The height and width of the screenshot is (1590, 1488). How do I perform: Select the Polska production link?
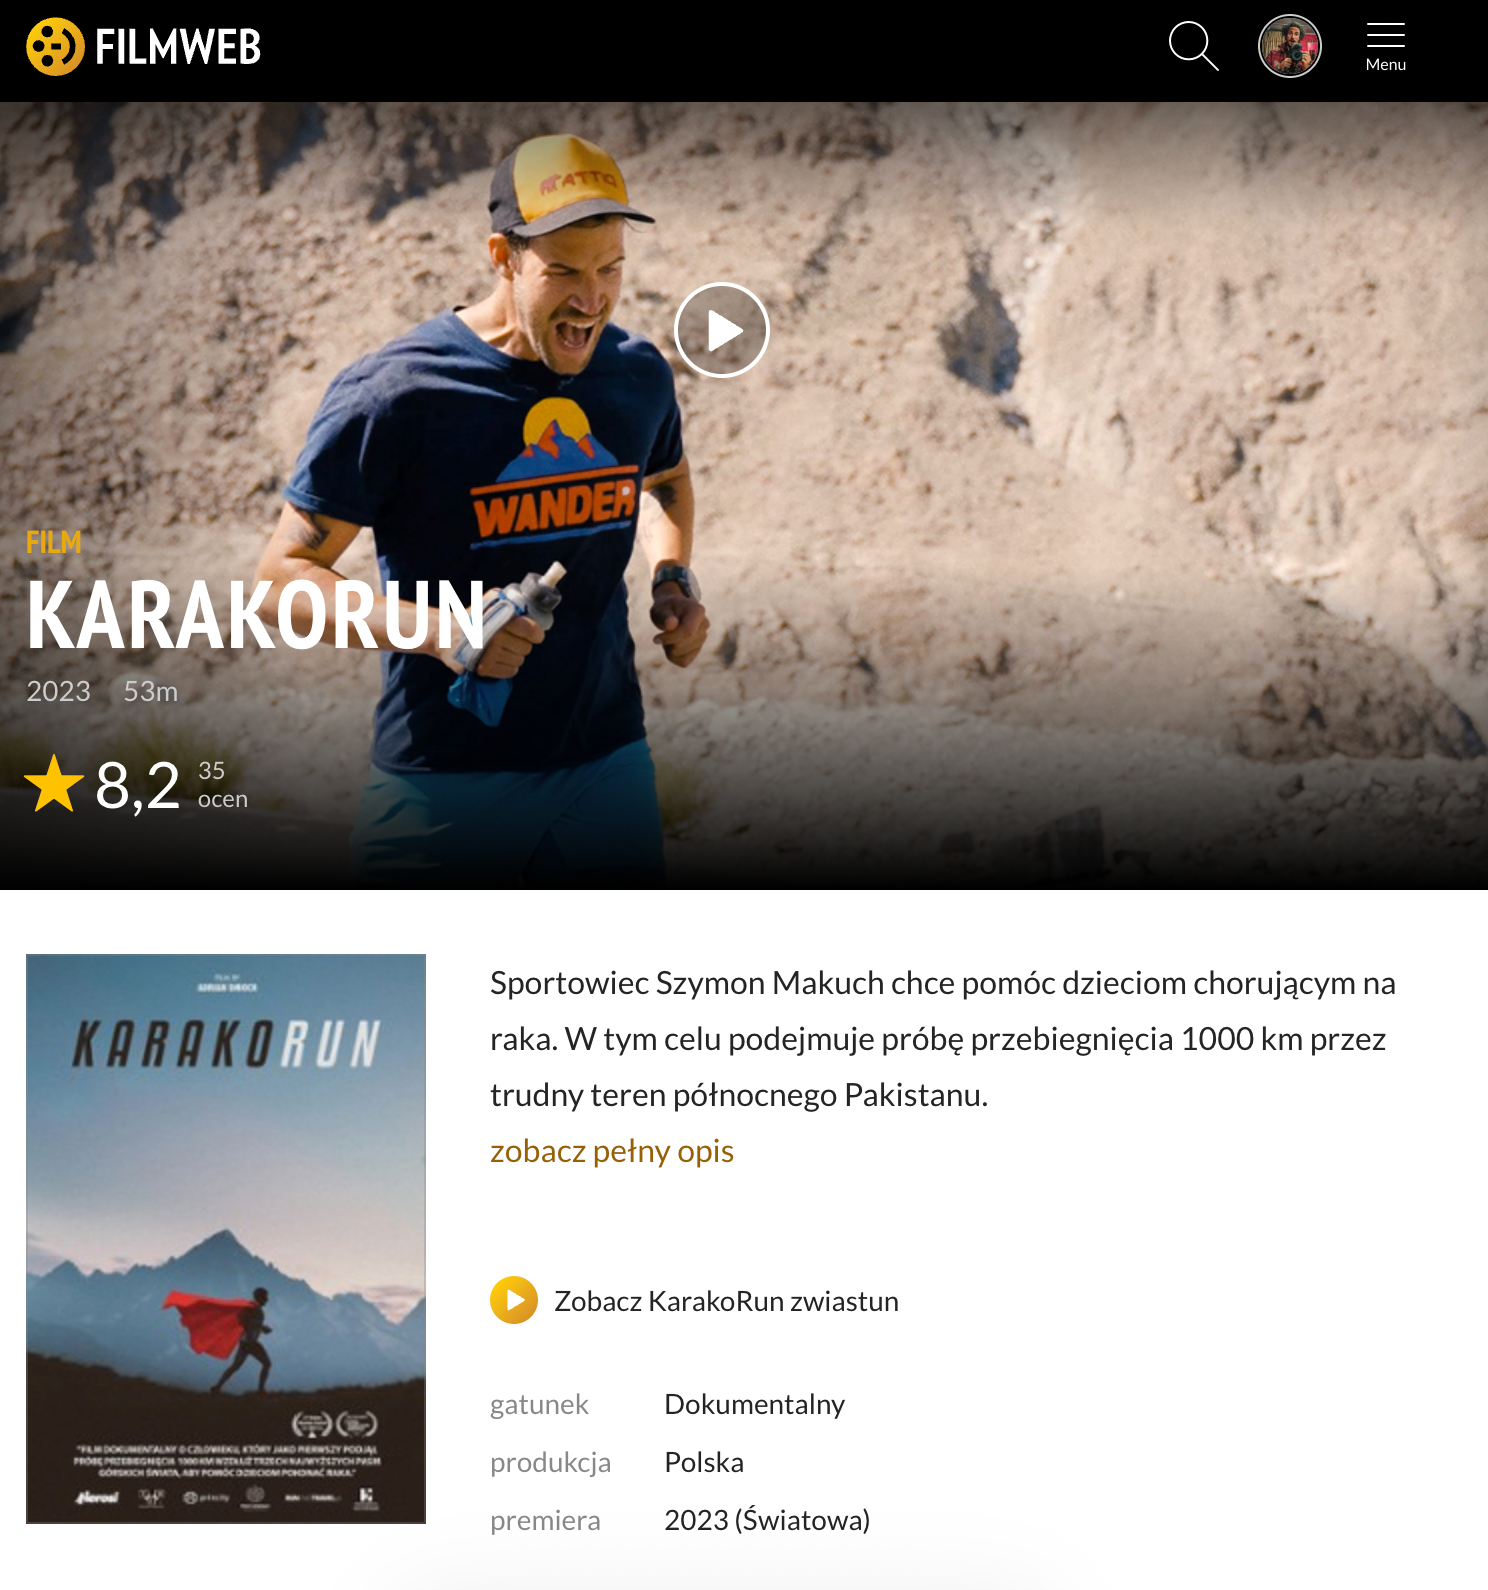coord(704,1462)
